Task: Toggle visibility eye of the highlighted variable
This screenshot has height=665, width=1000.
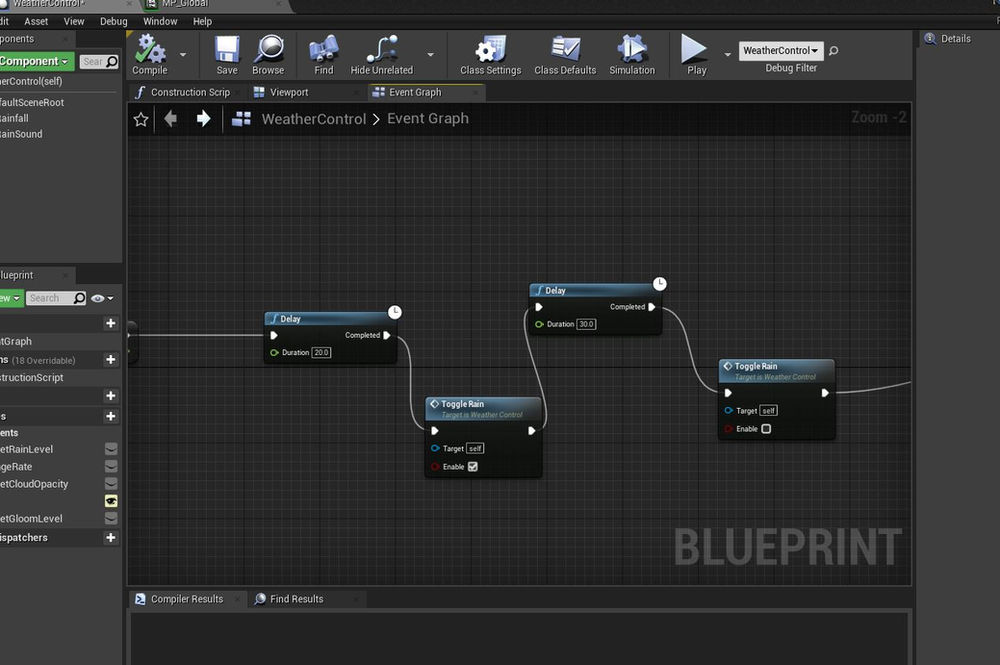Action: tap(111, 501)
